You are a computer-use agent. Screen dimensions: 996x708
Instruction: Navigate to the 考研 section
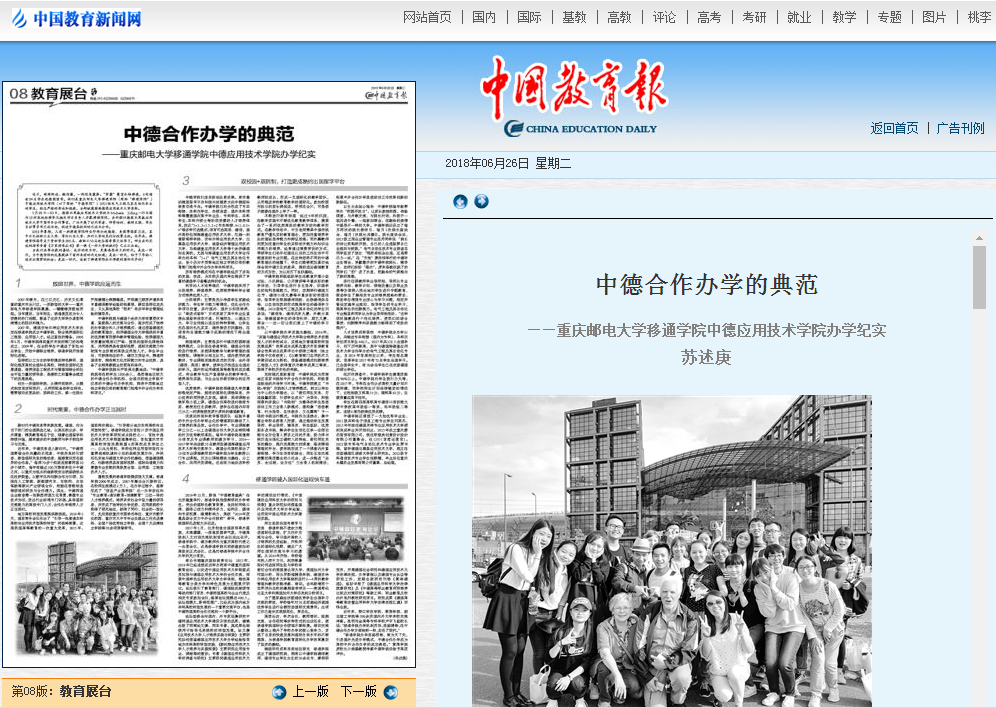tap(754, 17)
